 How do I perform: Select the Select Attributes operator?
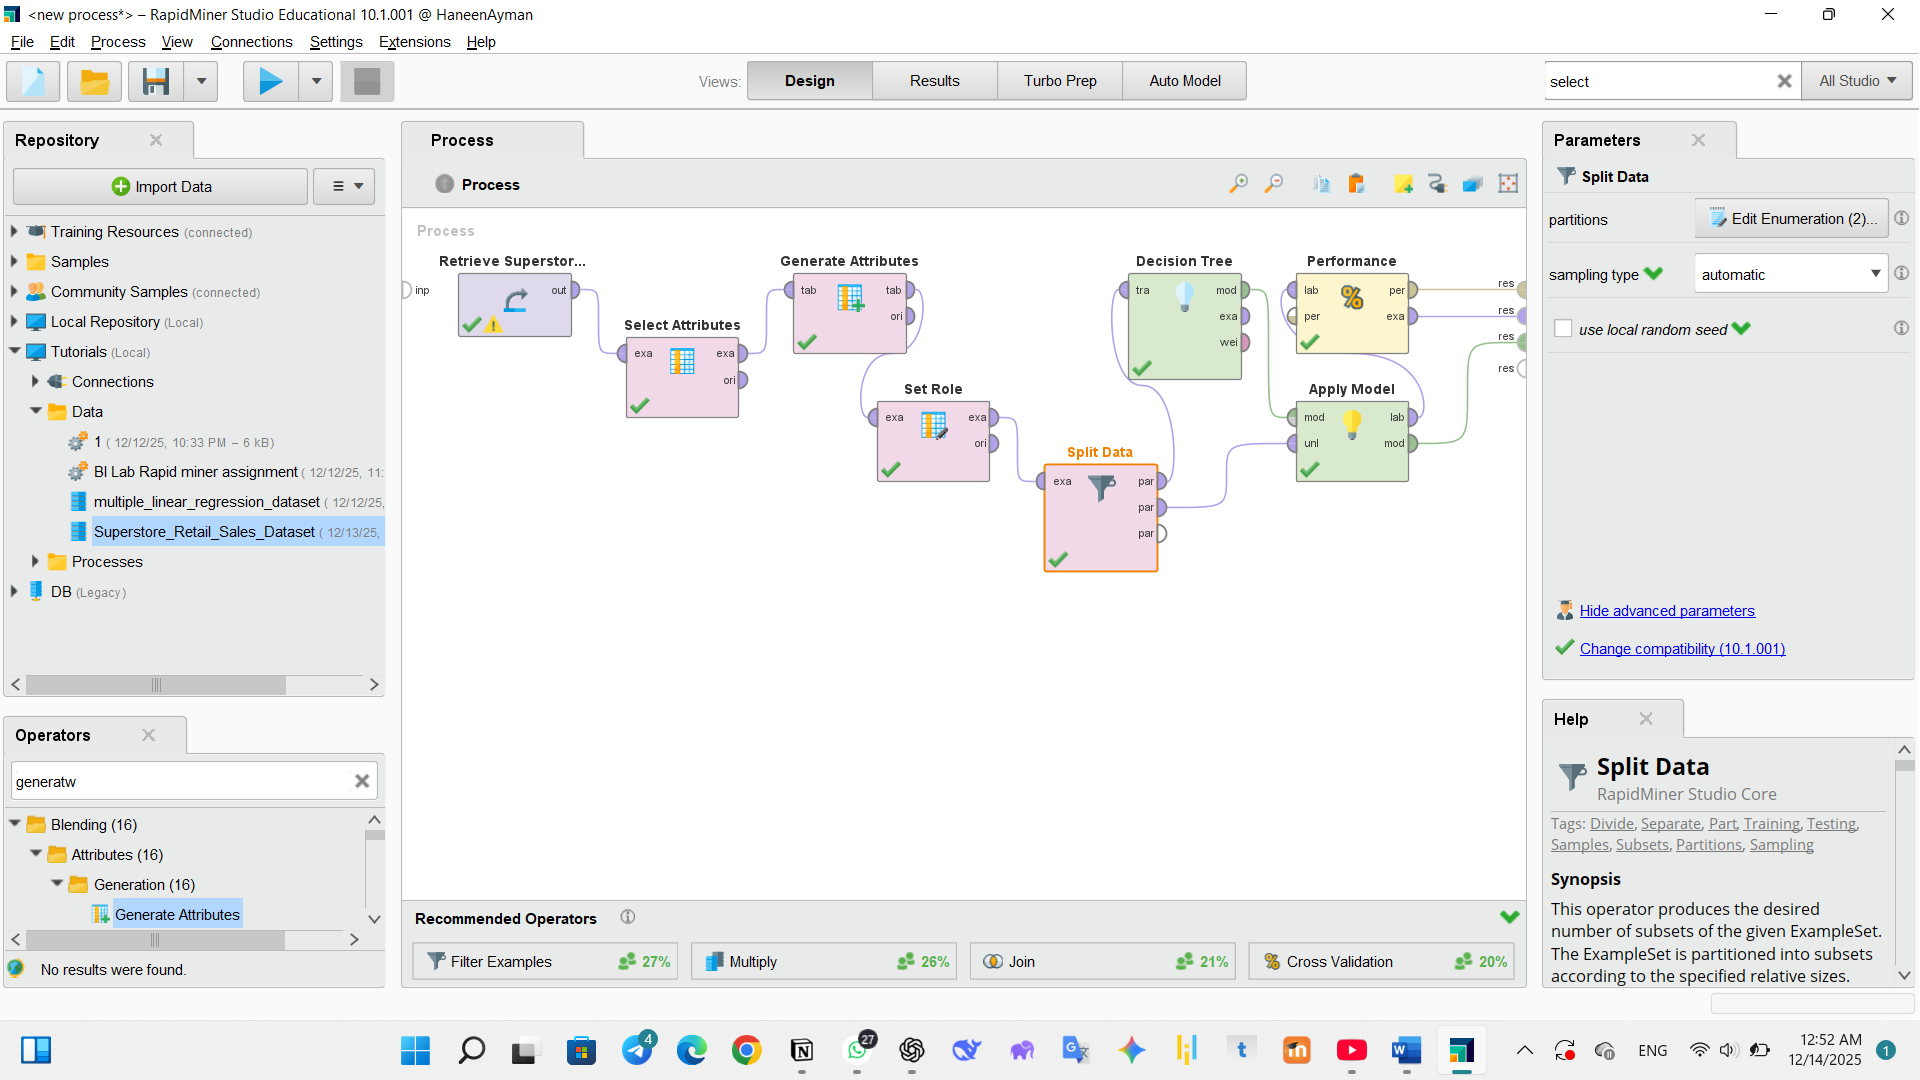tap(682, 377)
